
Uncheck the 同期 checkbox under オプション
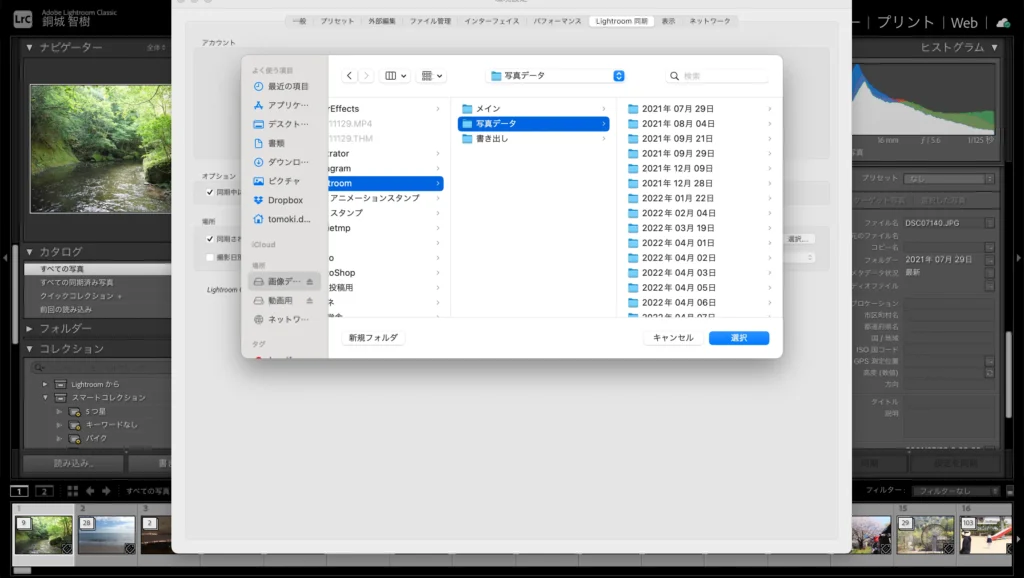[209, 192]
